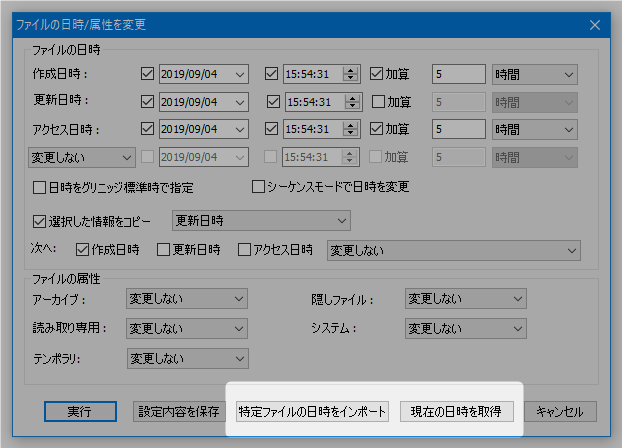
Task: Click the 作成日時 addition value field
Action: tap(459, 74)
